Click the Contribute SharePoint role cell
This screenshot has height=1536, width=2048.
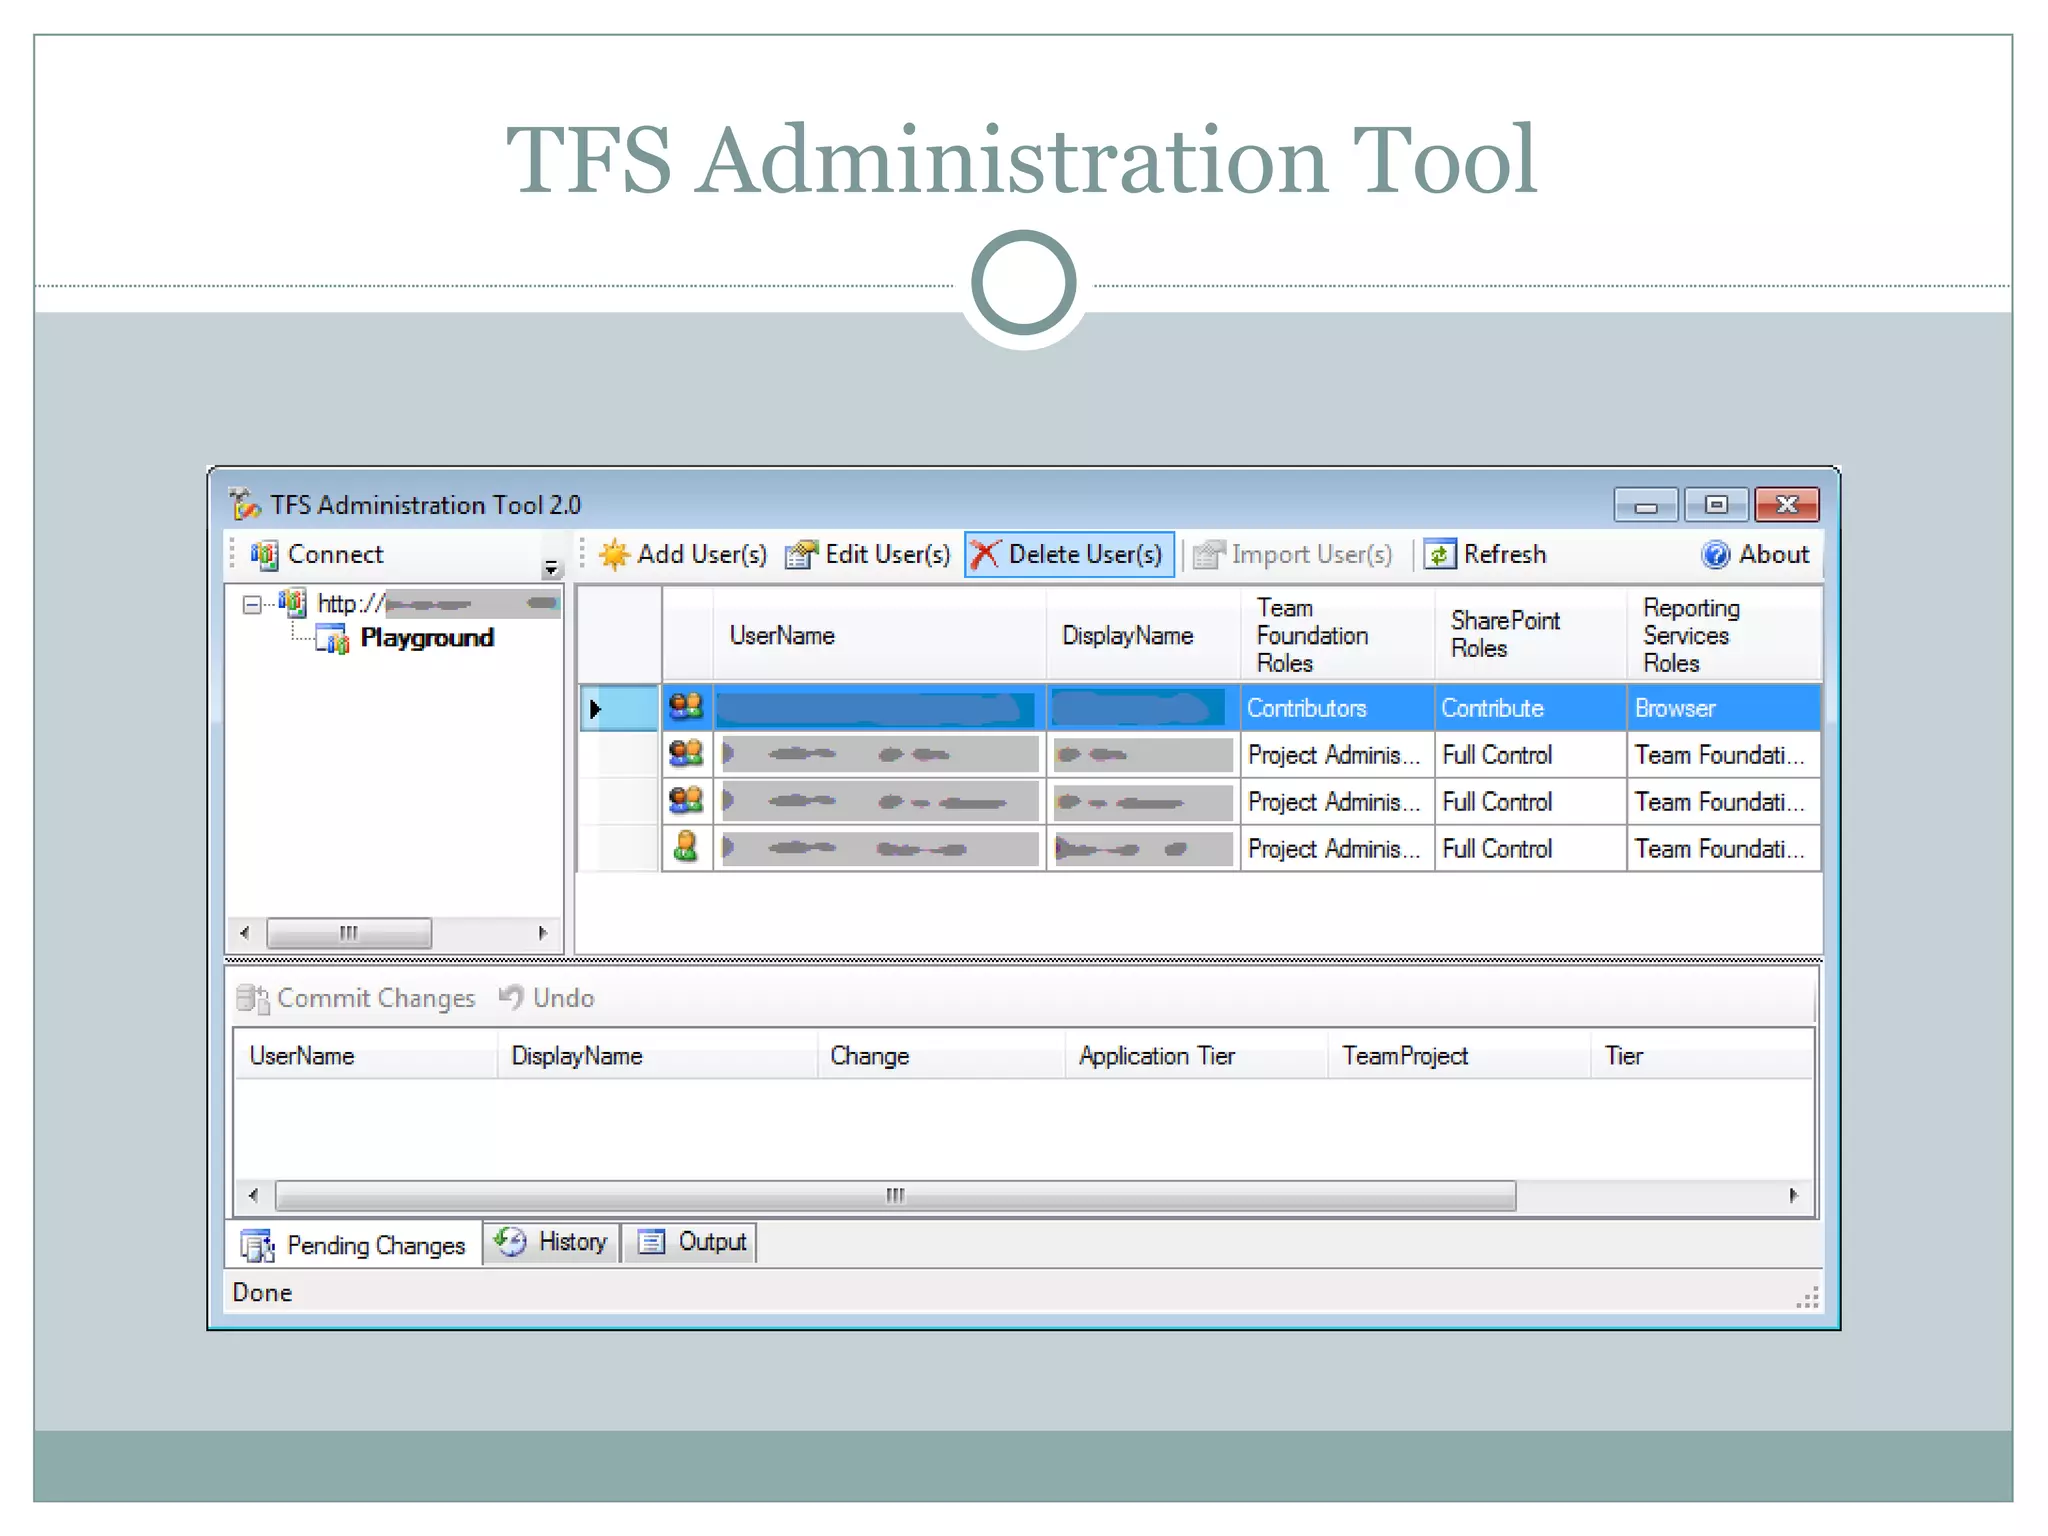pyautogui.click(x=1530, y=708)
